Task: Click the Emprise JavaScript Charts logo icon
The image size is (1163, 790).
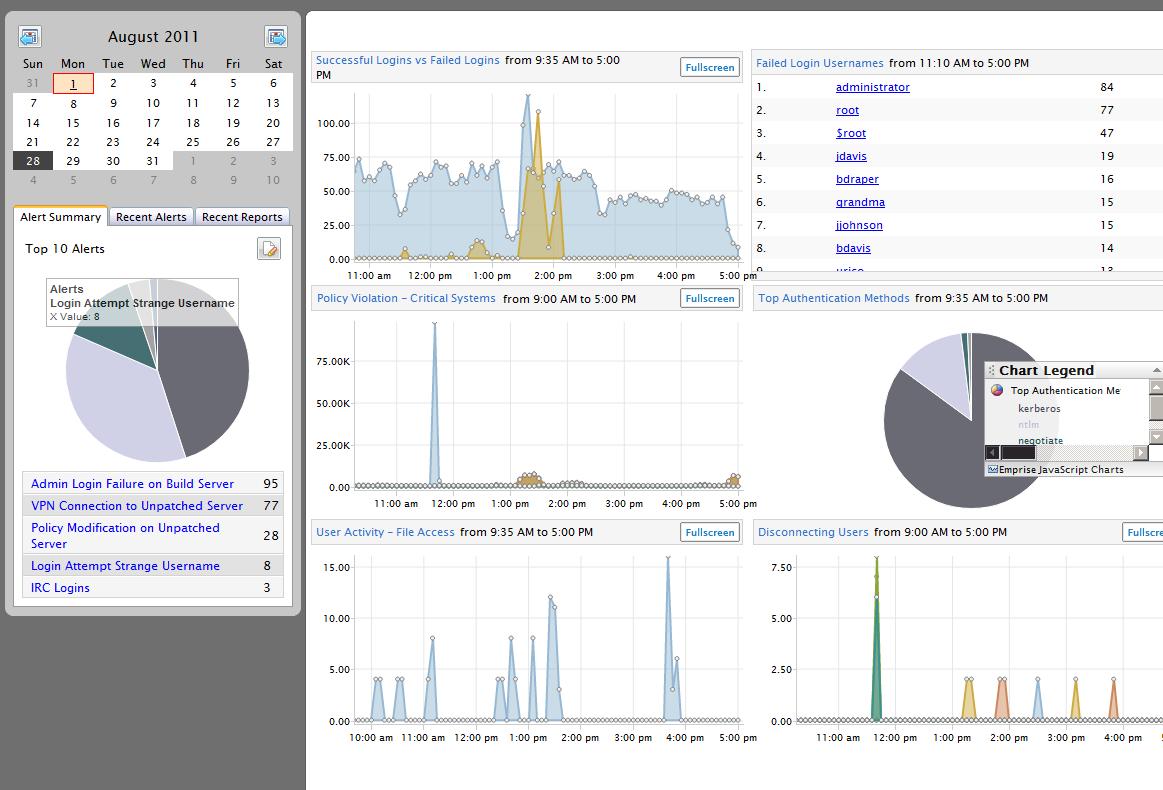Action: (x=992, y=470)
